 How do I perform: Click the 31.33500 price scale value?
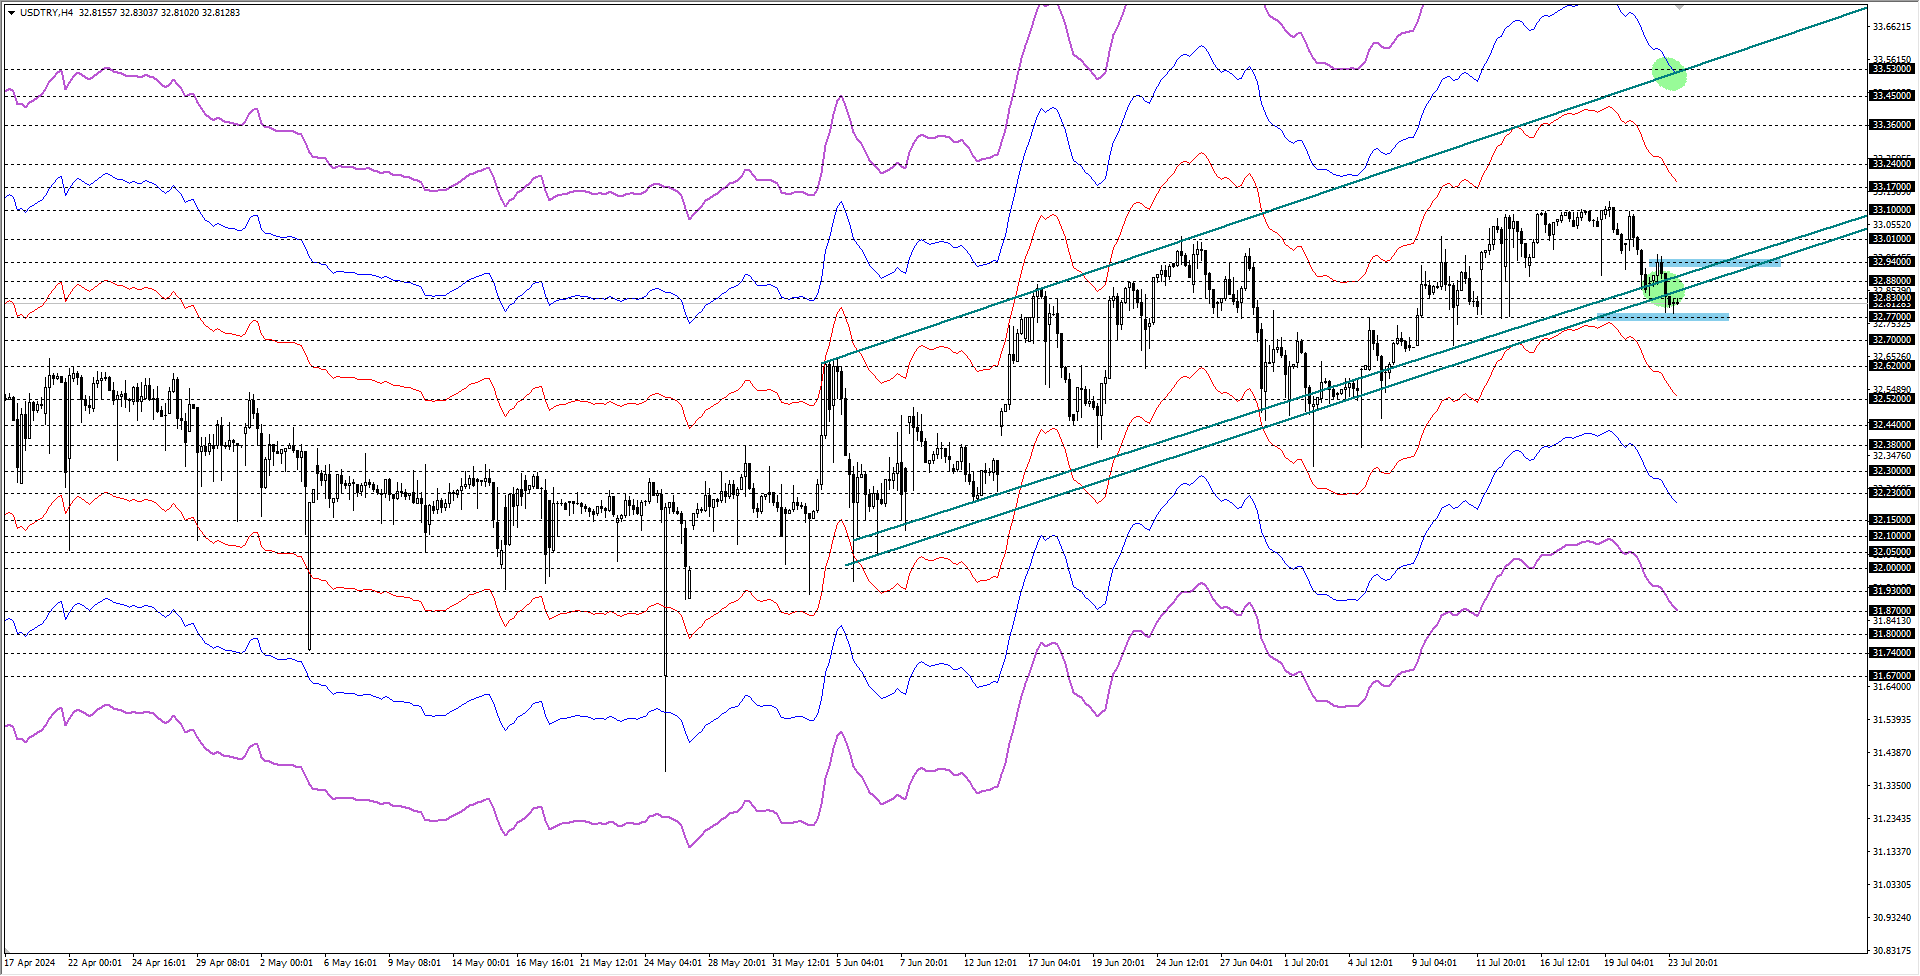point(1892,786)
